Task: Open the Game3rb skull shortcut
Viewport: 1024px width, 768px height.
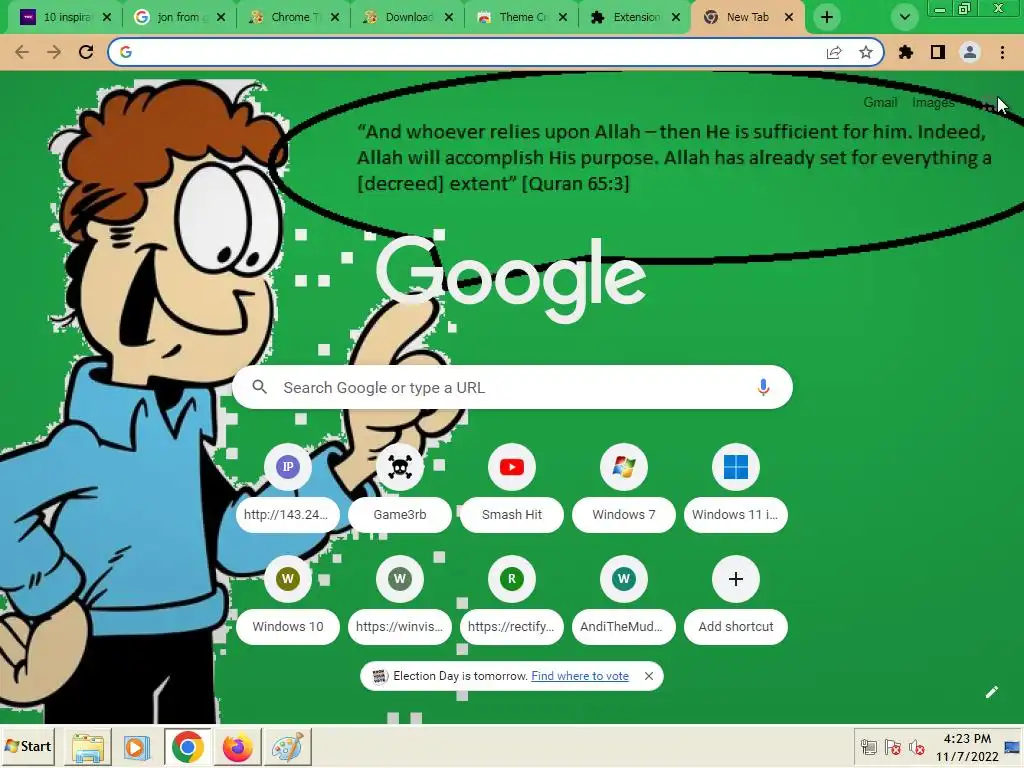Action: coord(400,487)
